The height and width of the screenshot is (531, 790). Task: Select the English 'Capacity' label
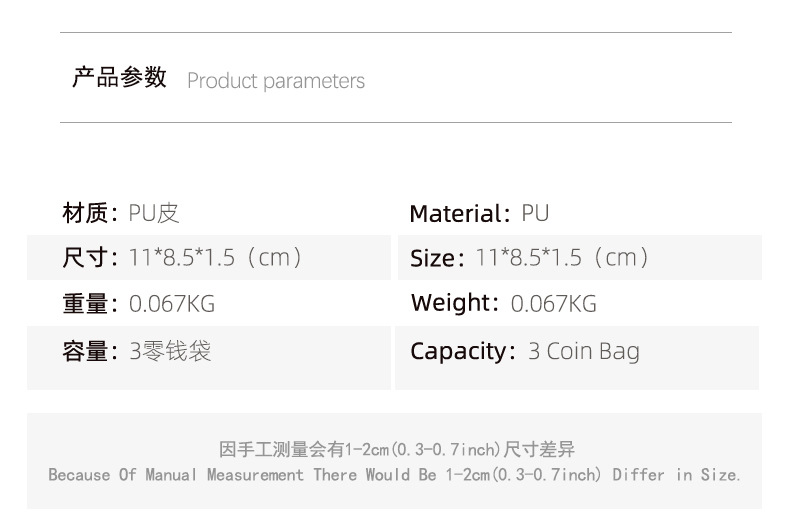[462, 351]
